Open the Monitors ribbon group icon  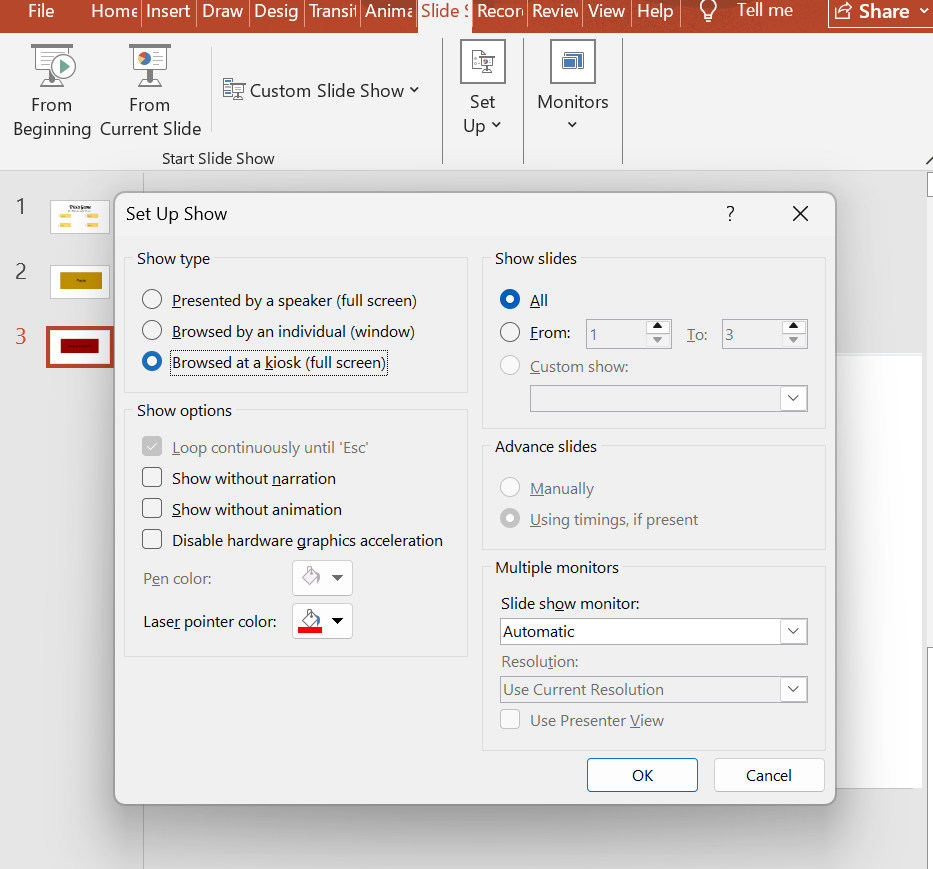click(572, 63)
